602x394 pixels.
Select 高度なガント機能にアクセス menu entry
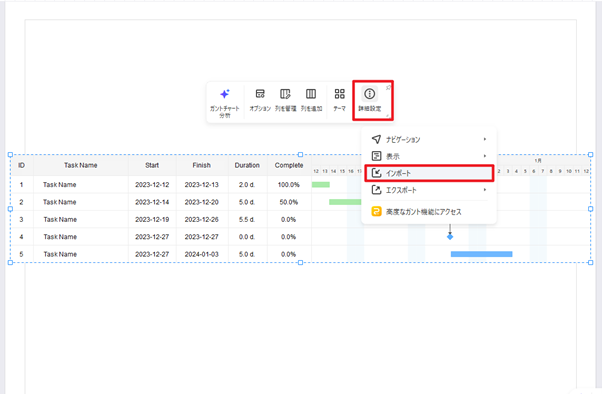(x=429, y=212)
